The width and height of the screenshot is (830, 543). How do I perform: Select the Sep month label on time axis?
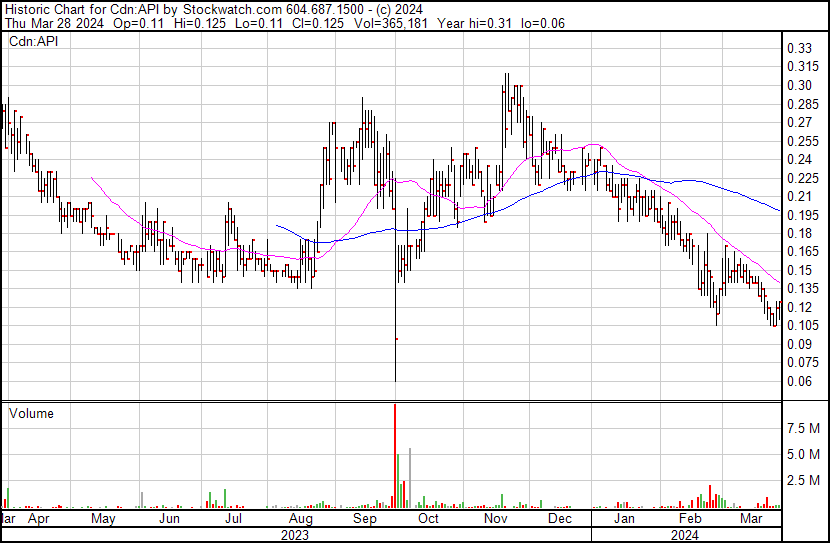coord(365,520)
